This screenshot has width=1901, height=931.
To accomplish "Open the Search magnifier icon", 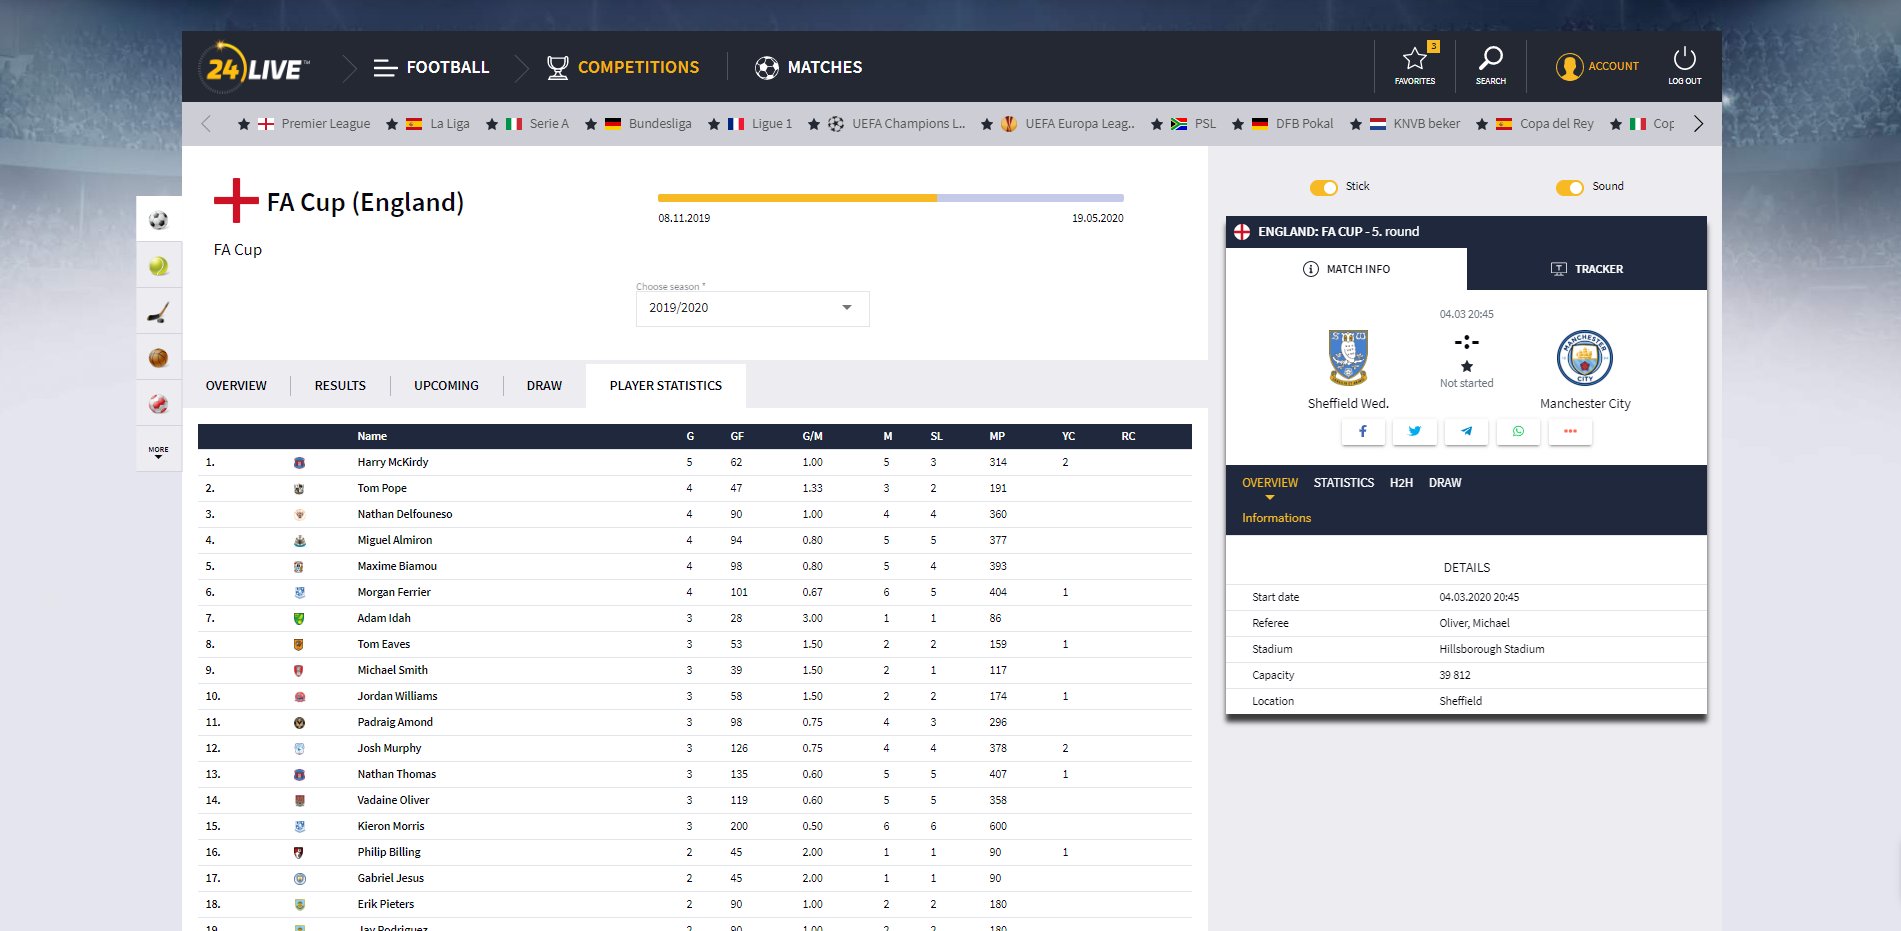I will click(1490, 58).
